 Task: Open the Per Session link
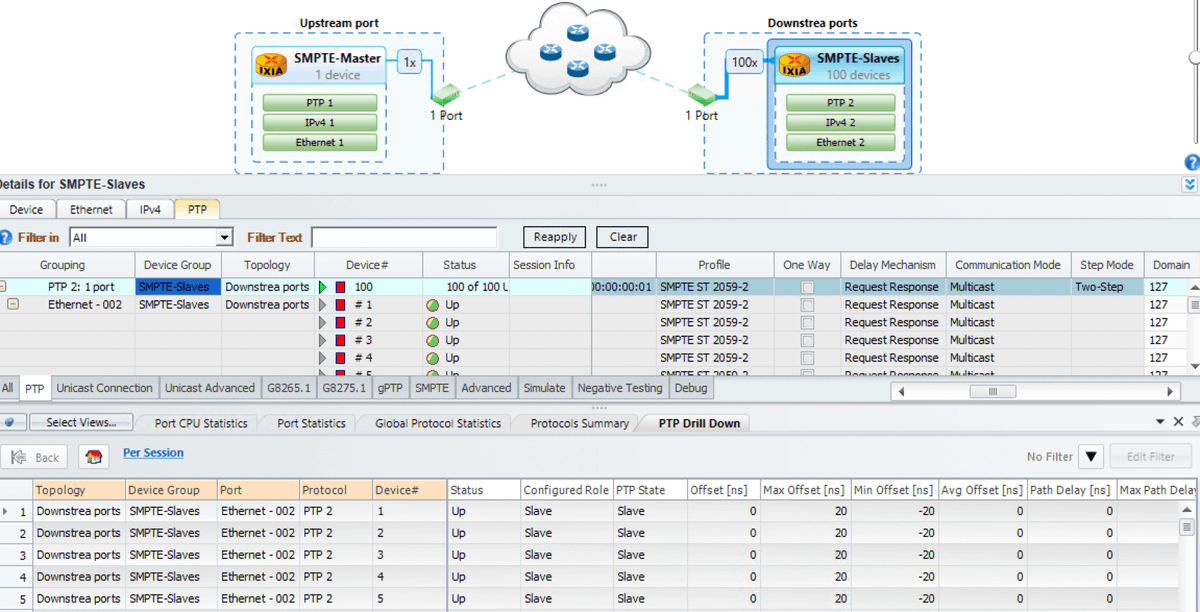(153, 453)
